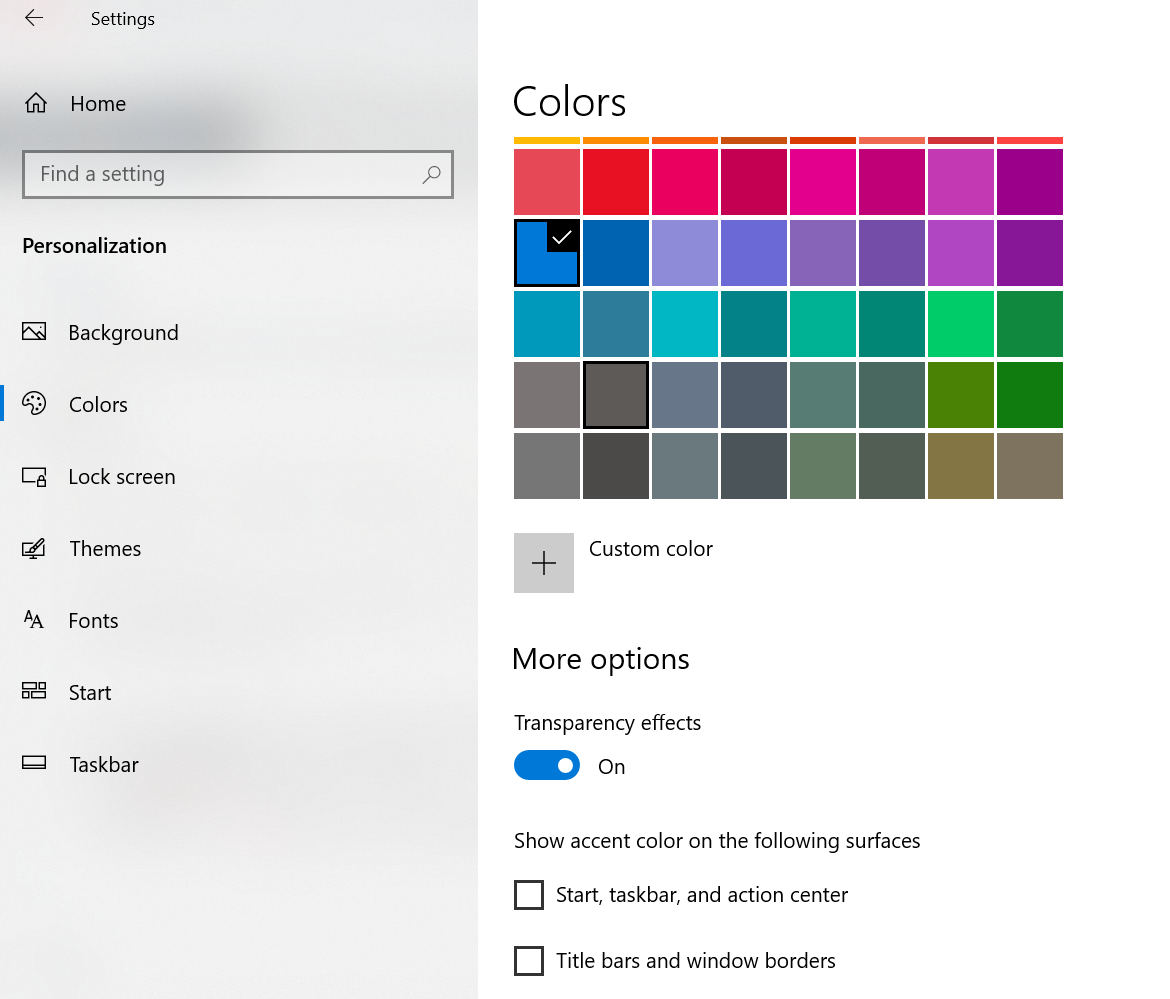Click the magnifier icon in search box
1170x999 pixels.
pos(431,175)
